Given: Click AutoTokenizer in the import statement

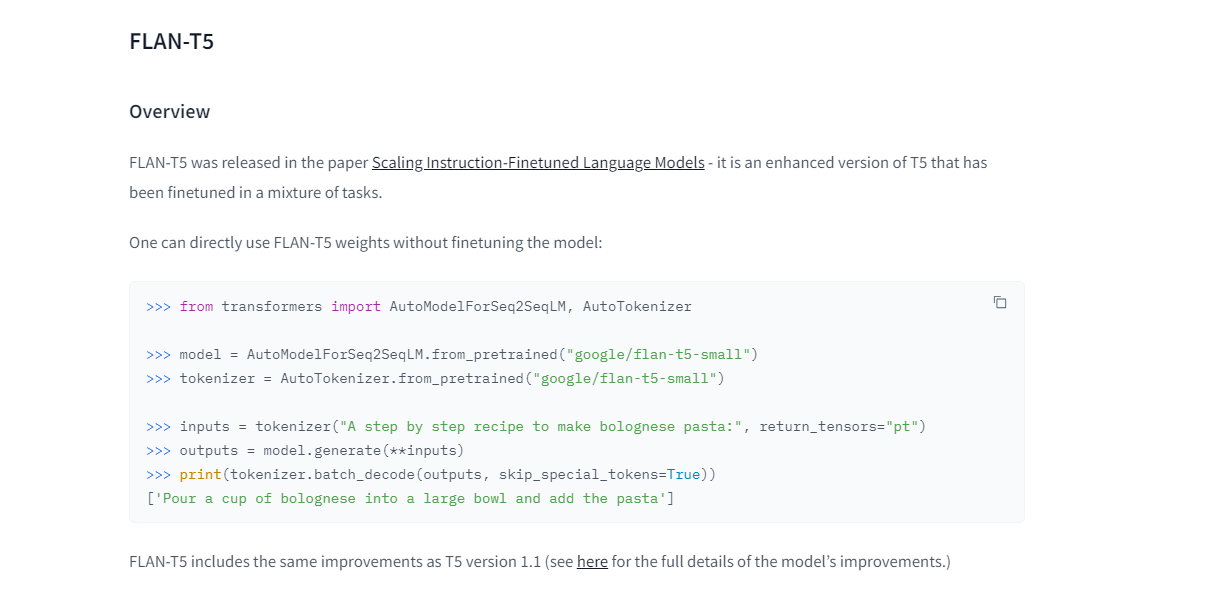Looking at the screenshot, I should [x=637, y=306].
